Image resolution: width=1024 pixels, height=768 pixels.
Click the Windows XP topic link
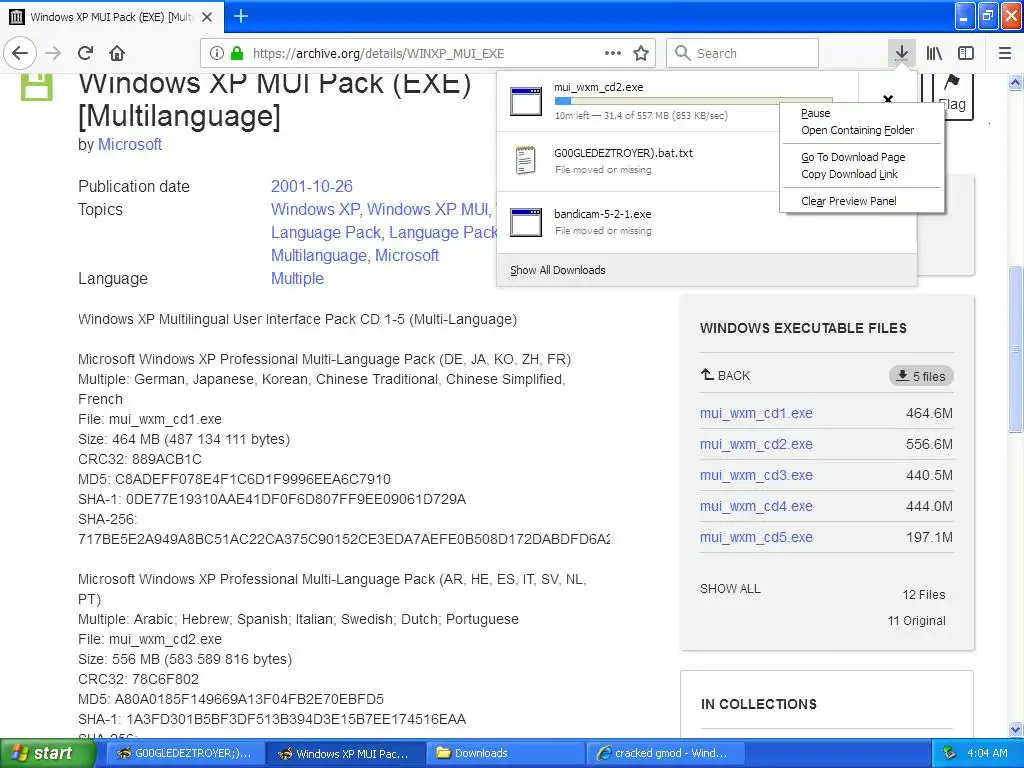click(315, 209)
